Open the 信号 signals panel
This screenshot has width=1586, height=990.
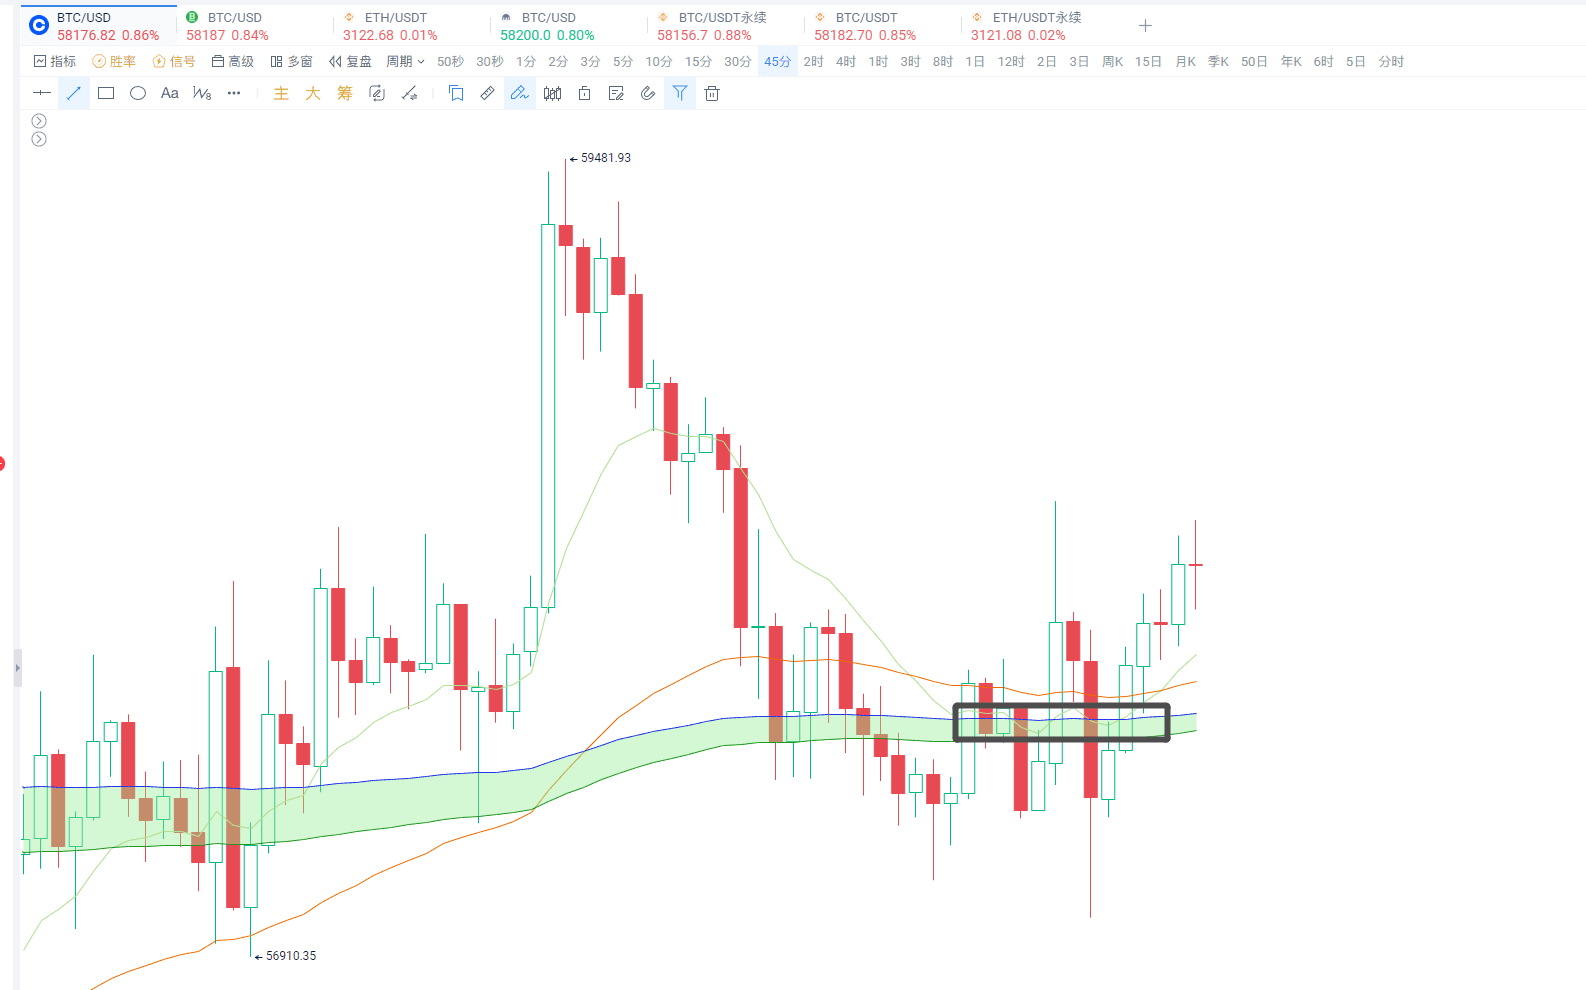click(174, 61)
